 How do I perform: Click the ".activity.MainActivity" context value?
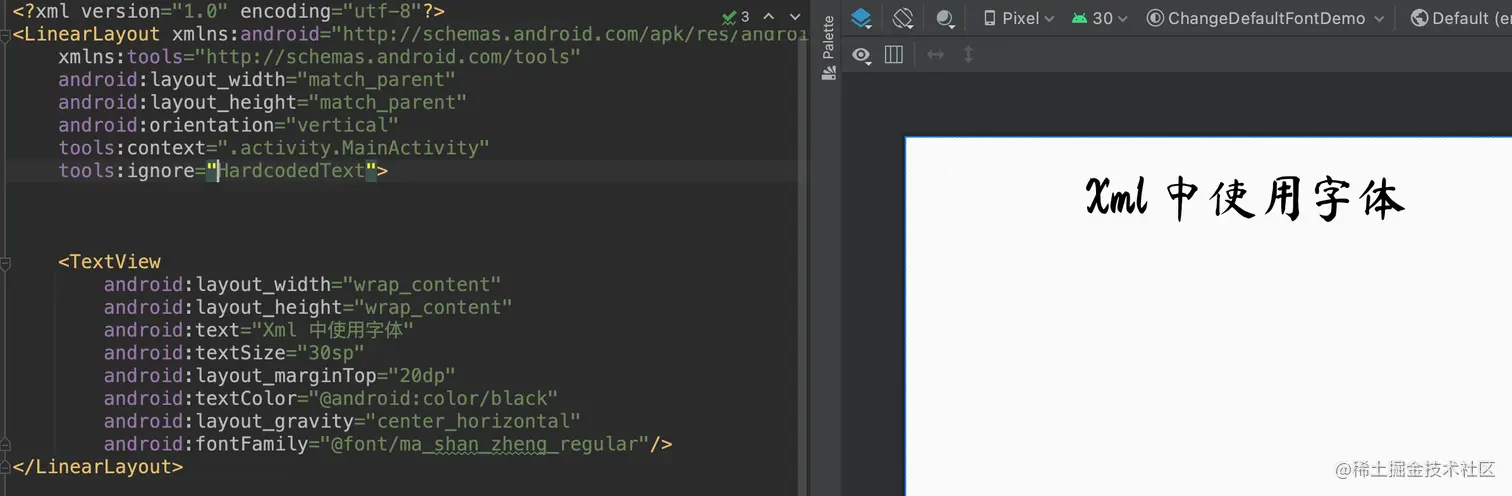(352, 148)
